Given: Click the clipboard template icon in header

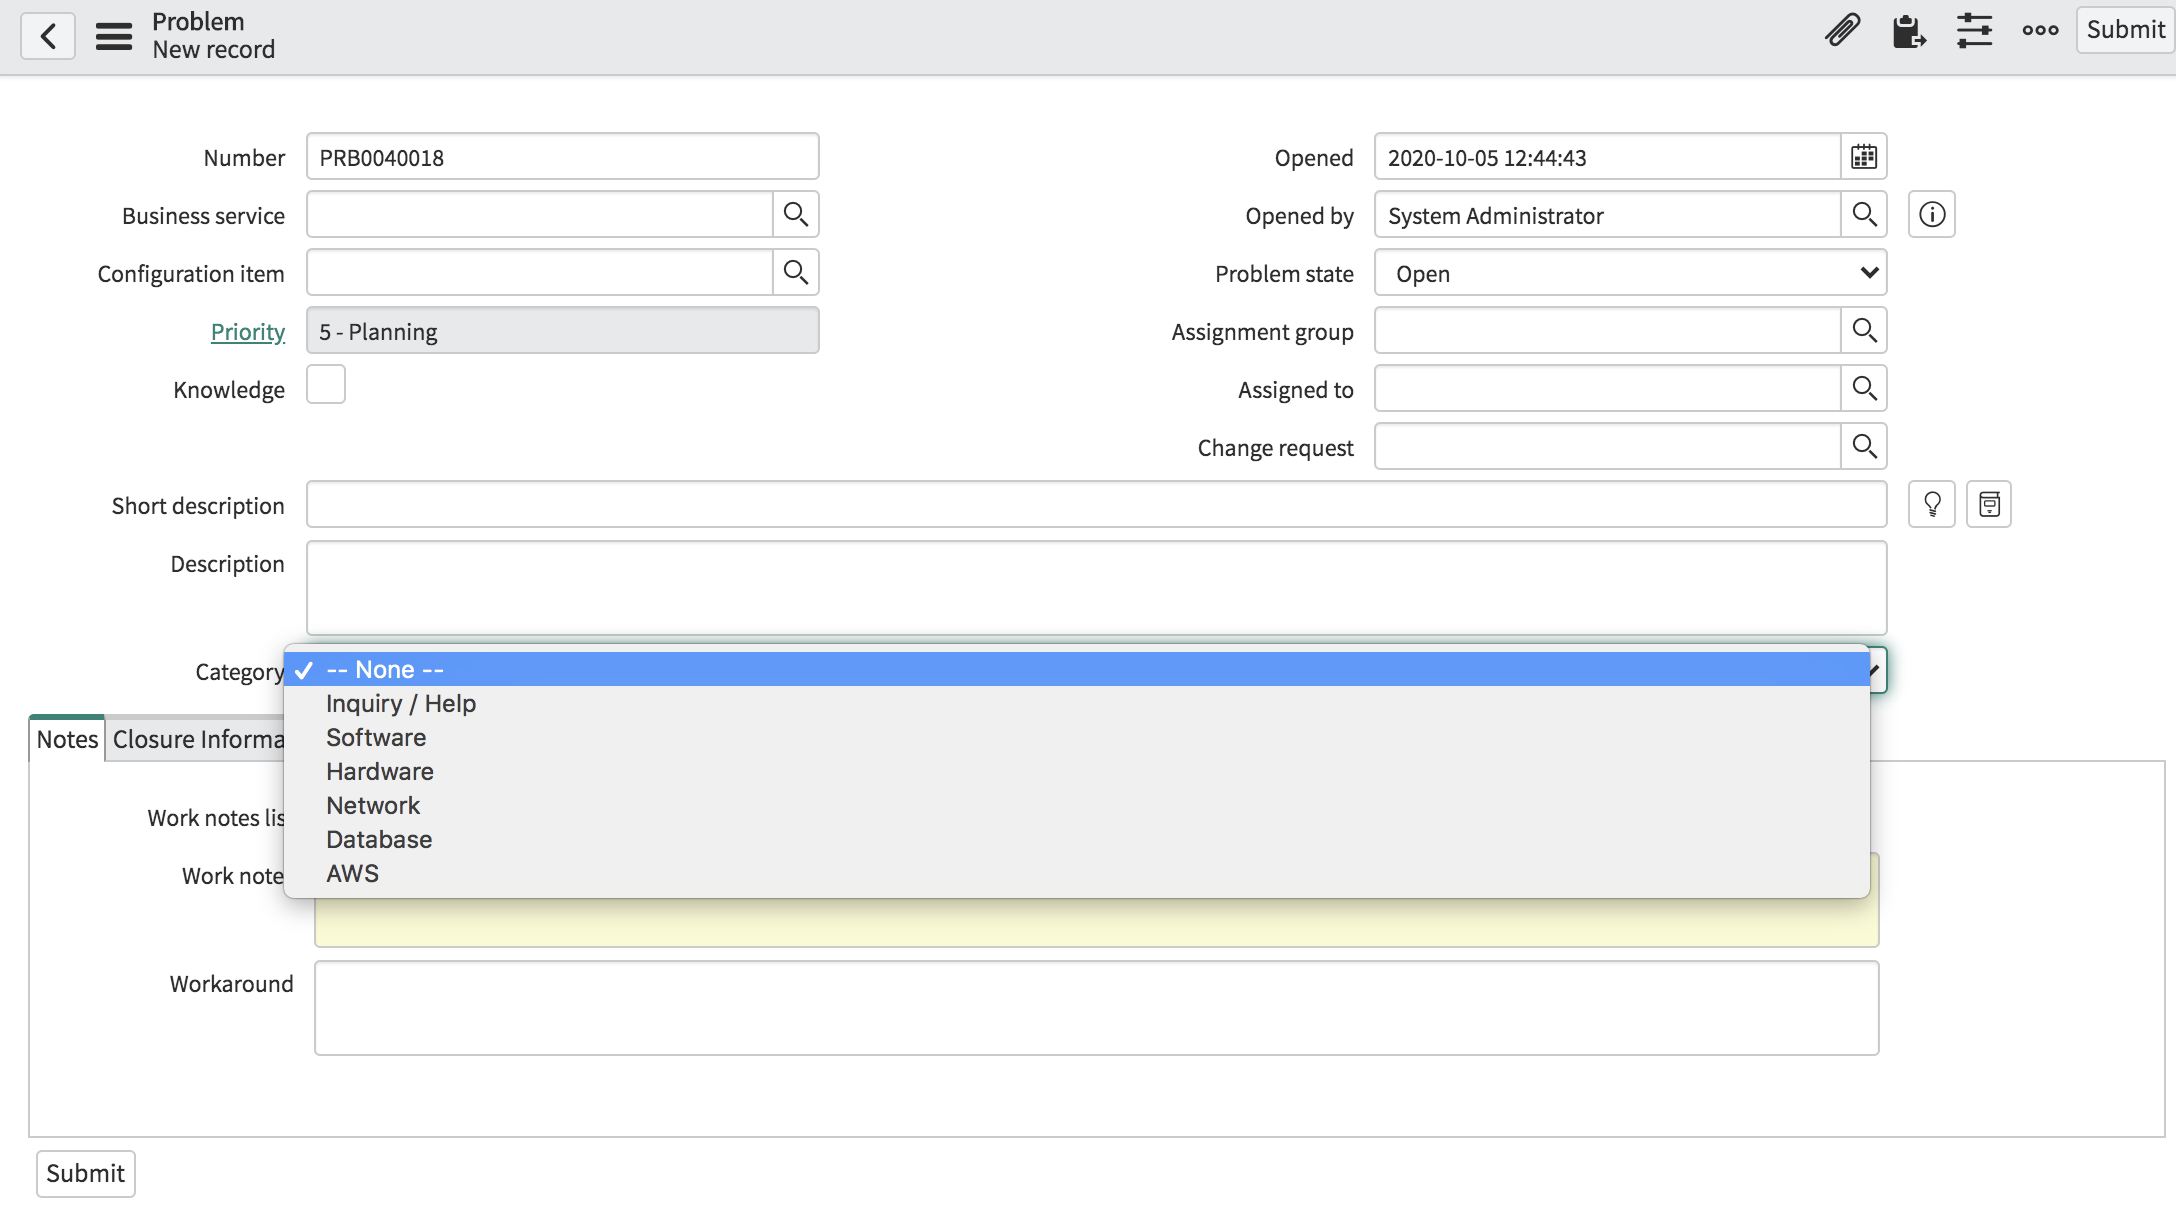Looking at the screenshot, I should pyautogui.click(x=1908, y=30).
